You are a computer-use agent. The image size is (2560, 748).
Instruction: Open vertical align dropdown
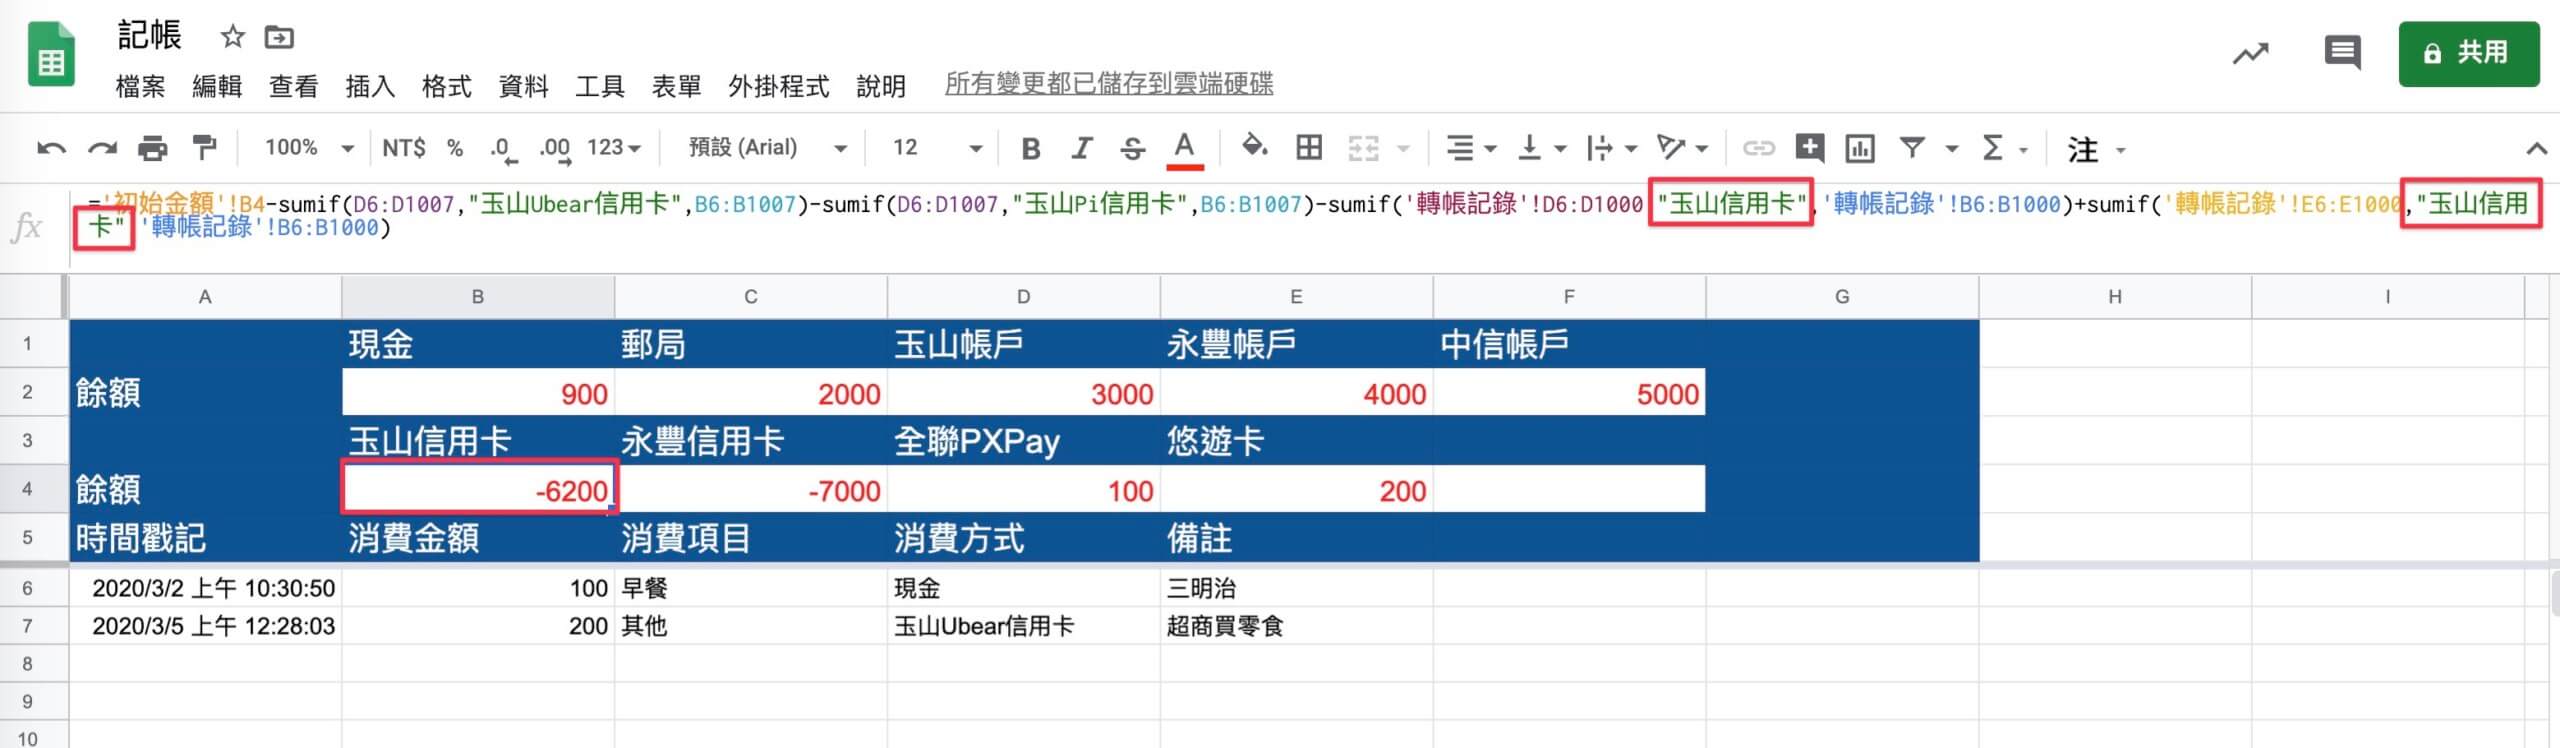click(x=1541, y=149)
